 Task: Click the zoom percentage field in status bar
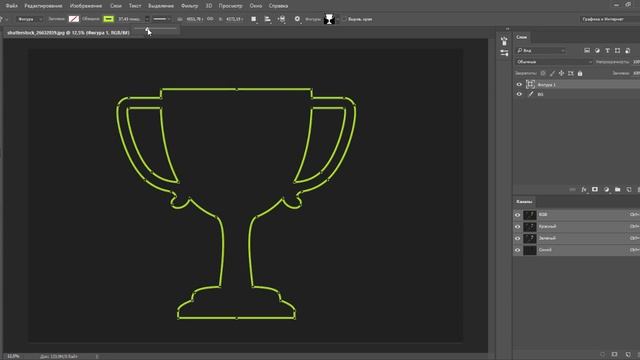(x=13, y=356)
